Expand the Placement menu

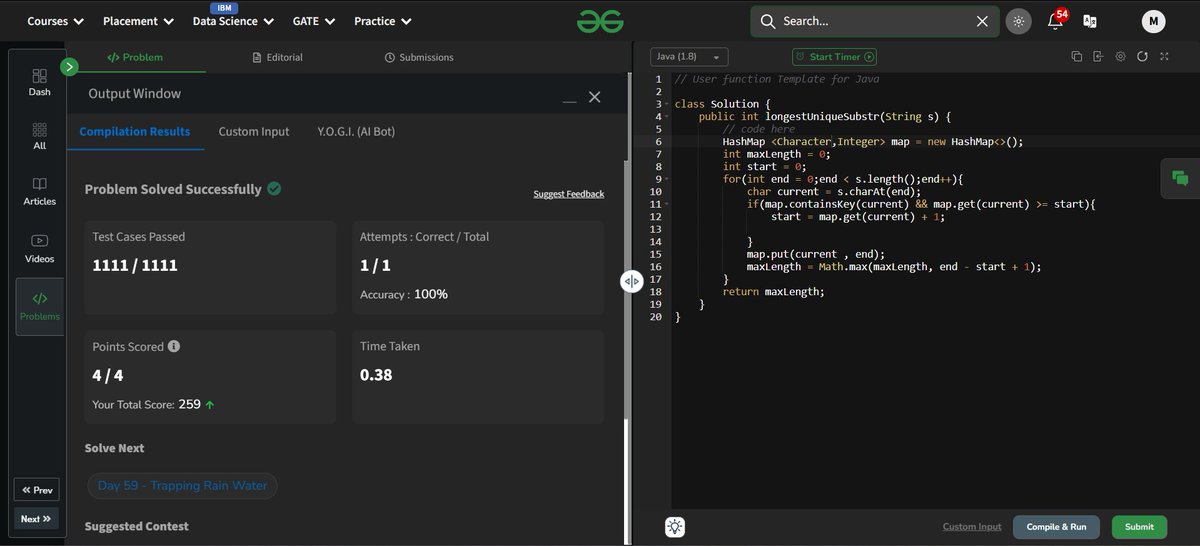tap(138, 21)
